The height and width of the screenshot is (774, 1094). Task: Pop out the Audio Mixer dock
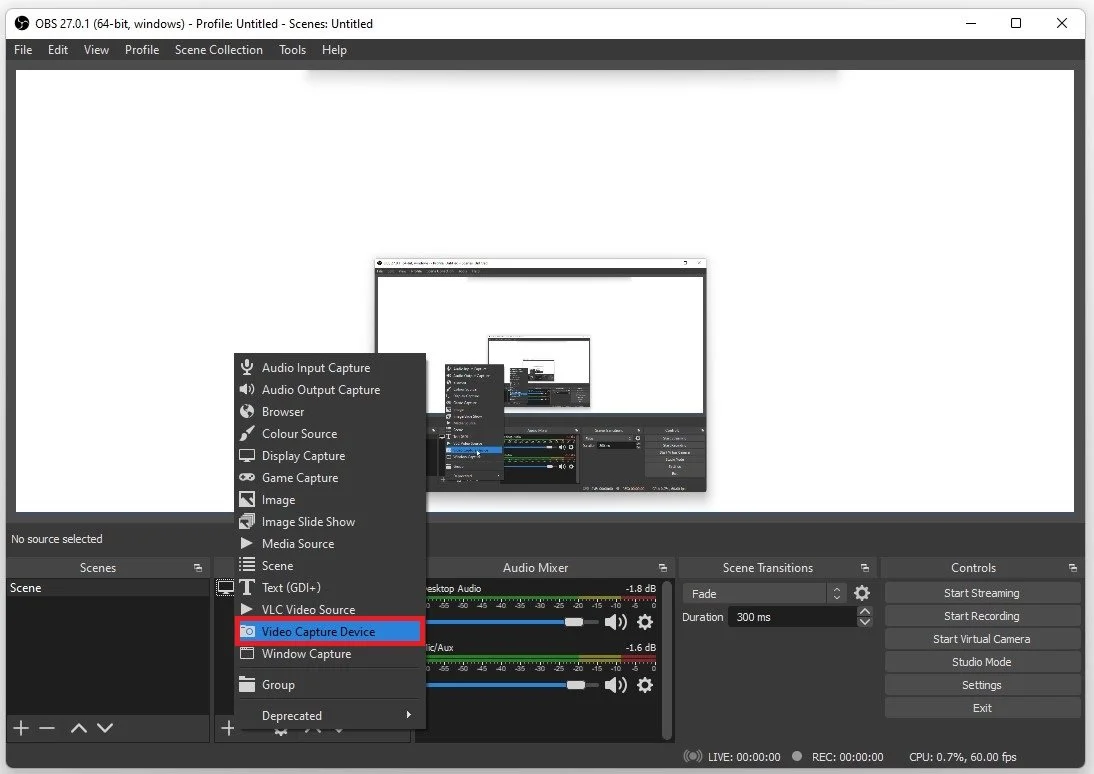pyautogui.click(x=663, y=568)
